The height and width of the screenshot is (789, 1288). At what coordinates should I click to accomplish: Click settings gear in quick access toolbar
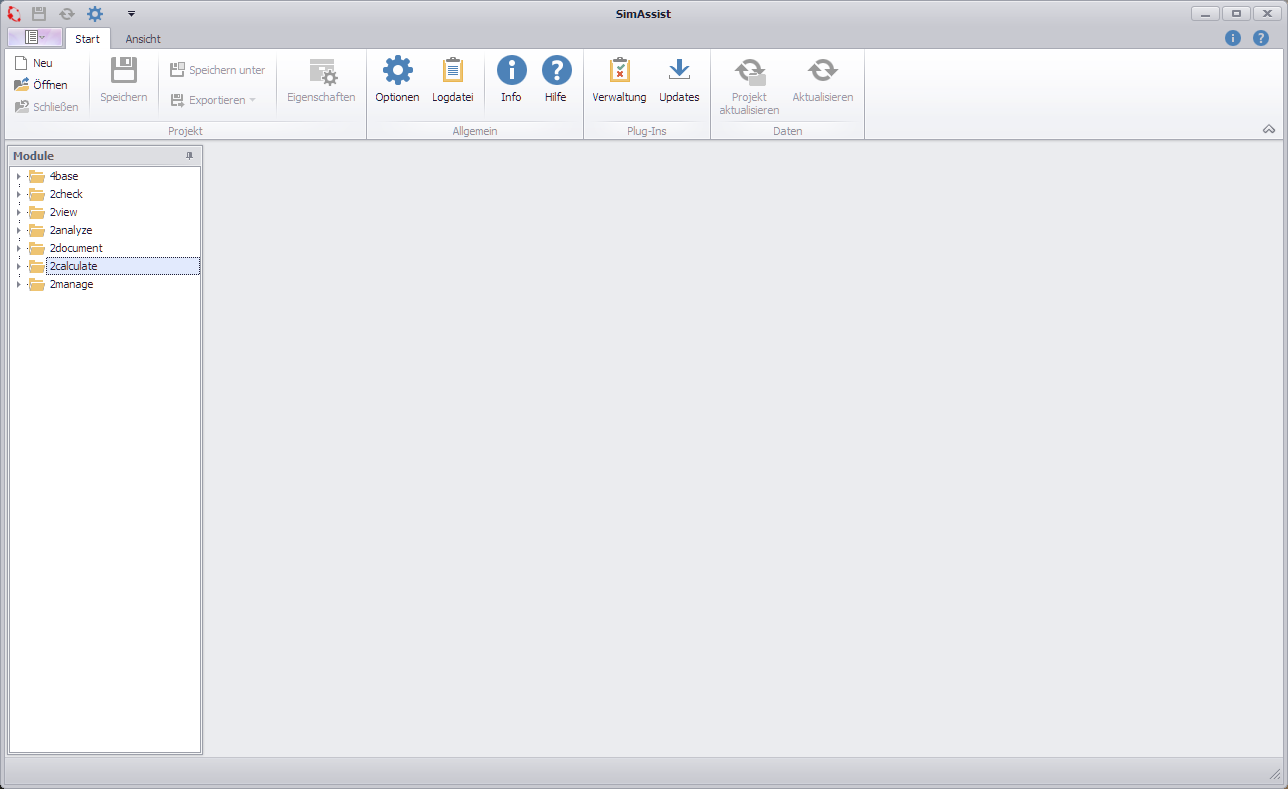pyautogui.click(x=95, y=14)
